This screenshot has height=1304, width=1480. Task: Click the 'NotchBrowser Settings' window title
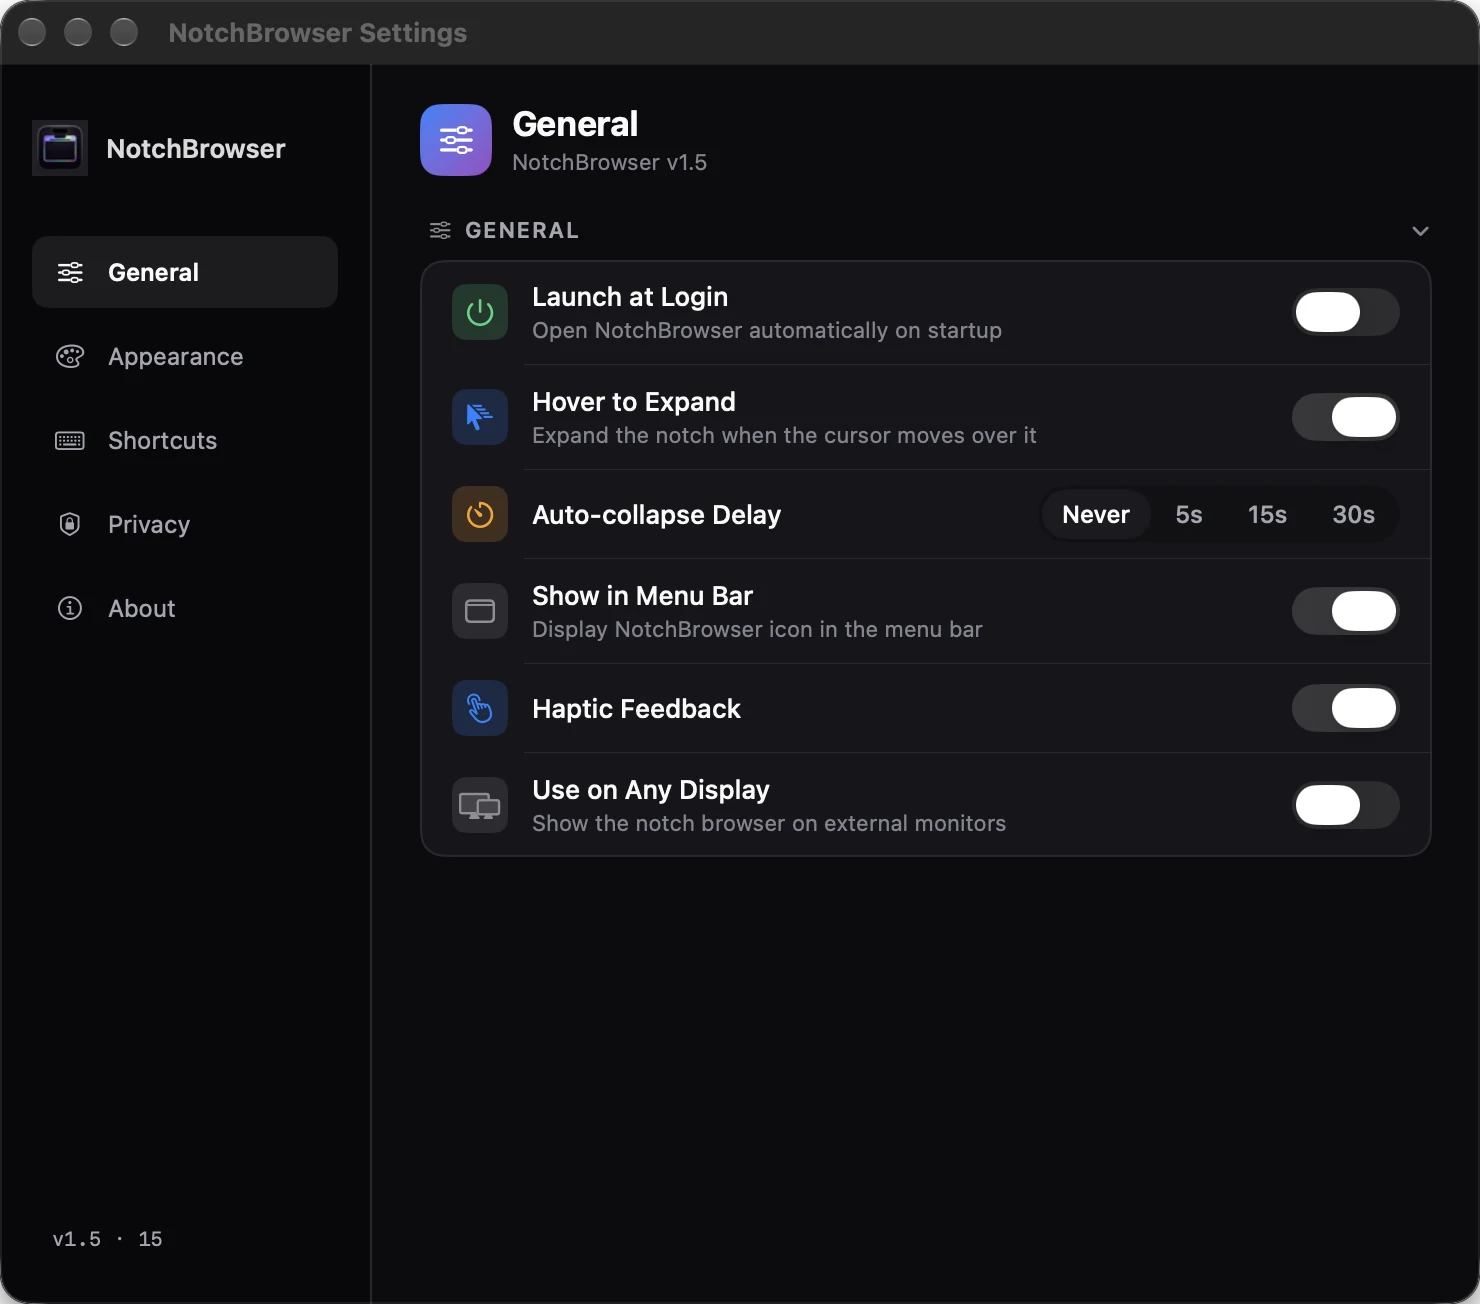coord(318,33)
